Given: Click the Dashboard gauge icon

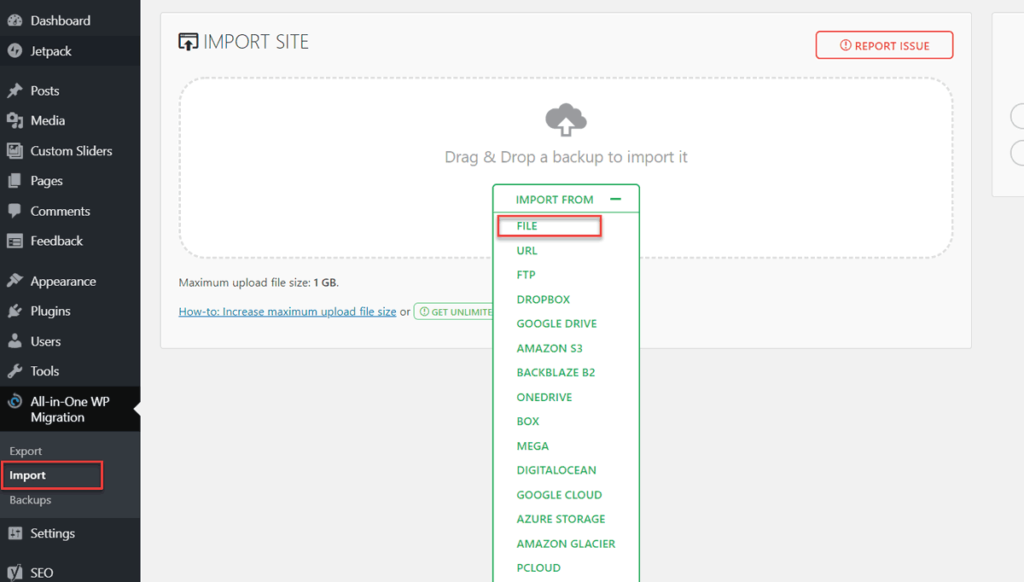Looking at the screenshot, I should (x=14, y=20).
